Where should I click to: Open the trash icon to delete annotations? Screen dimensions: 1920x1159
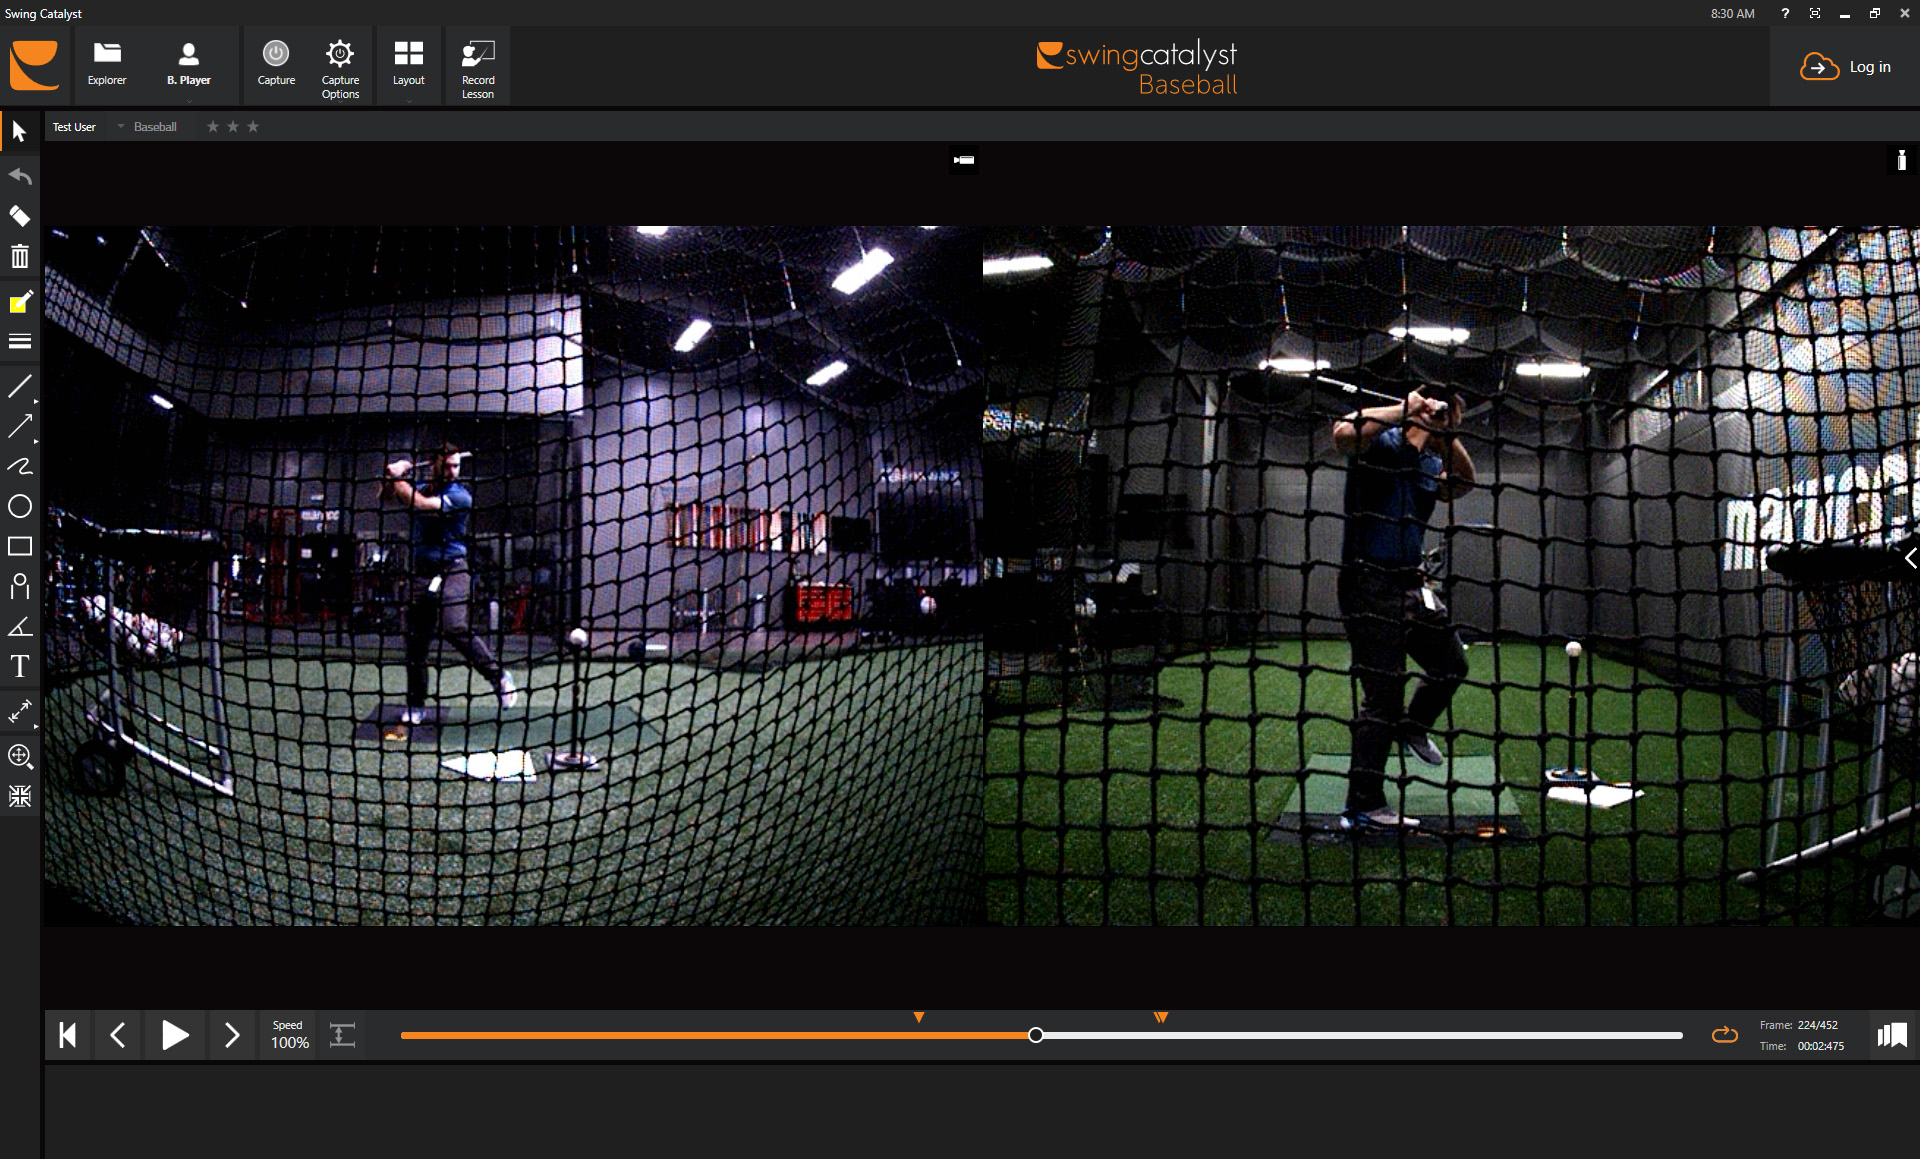click(x=20, y=256)
